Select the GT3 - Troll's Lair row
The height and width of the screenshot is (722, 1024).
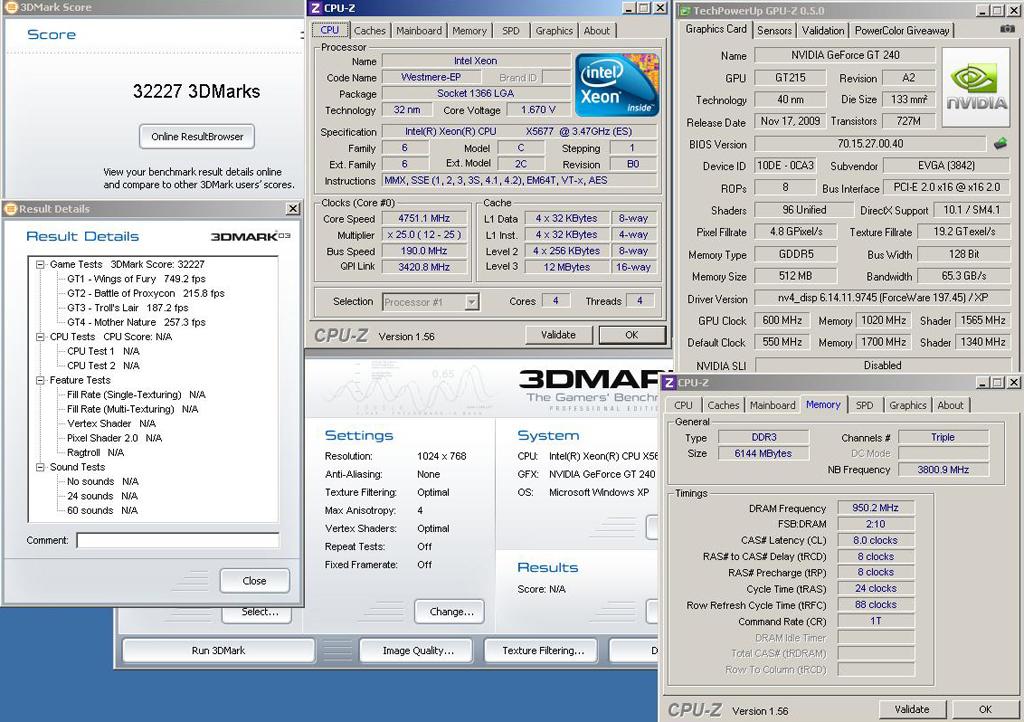click(127, 307)
